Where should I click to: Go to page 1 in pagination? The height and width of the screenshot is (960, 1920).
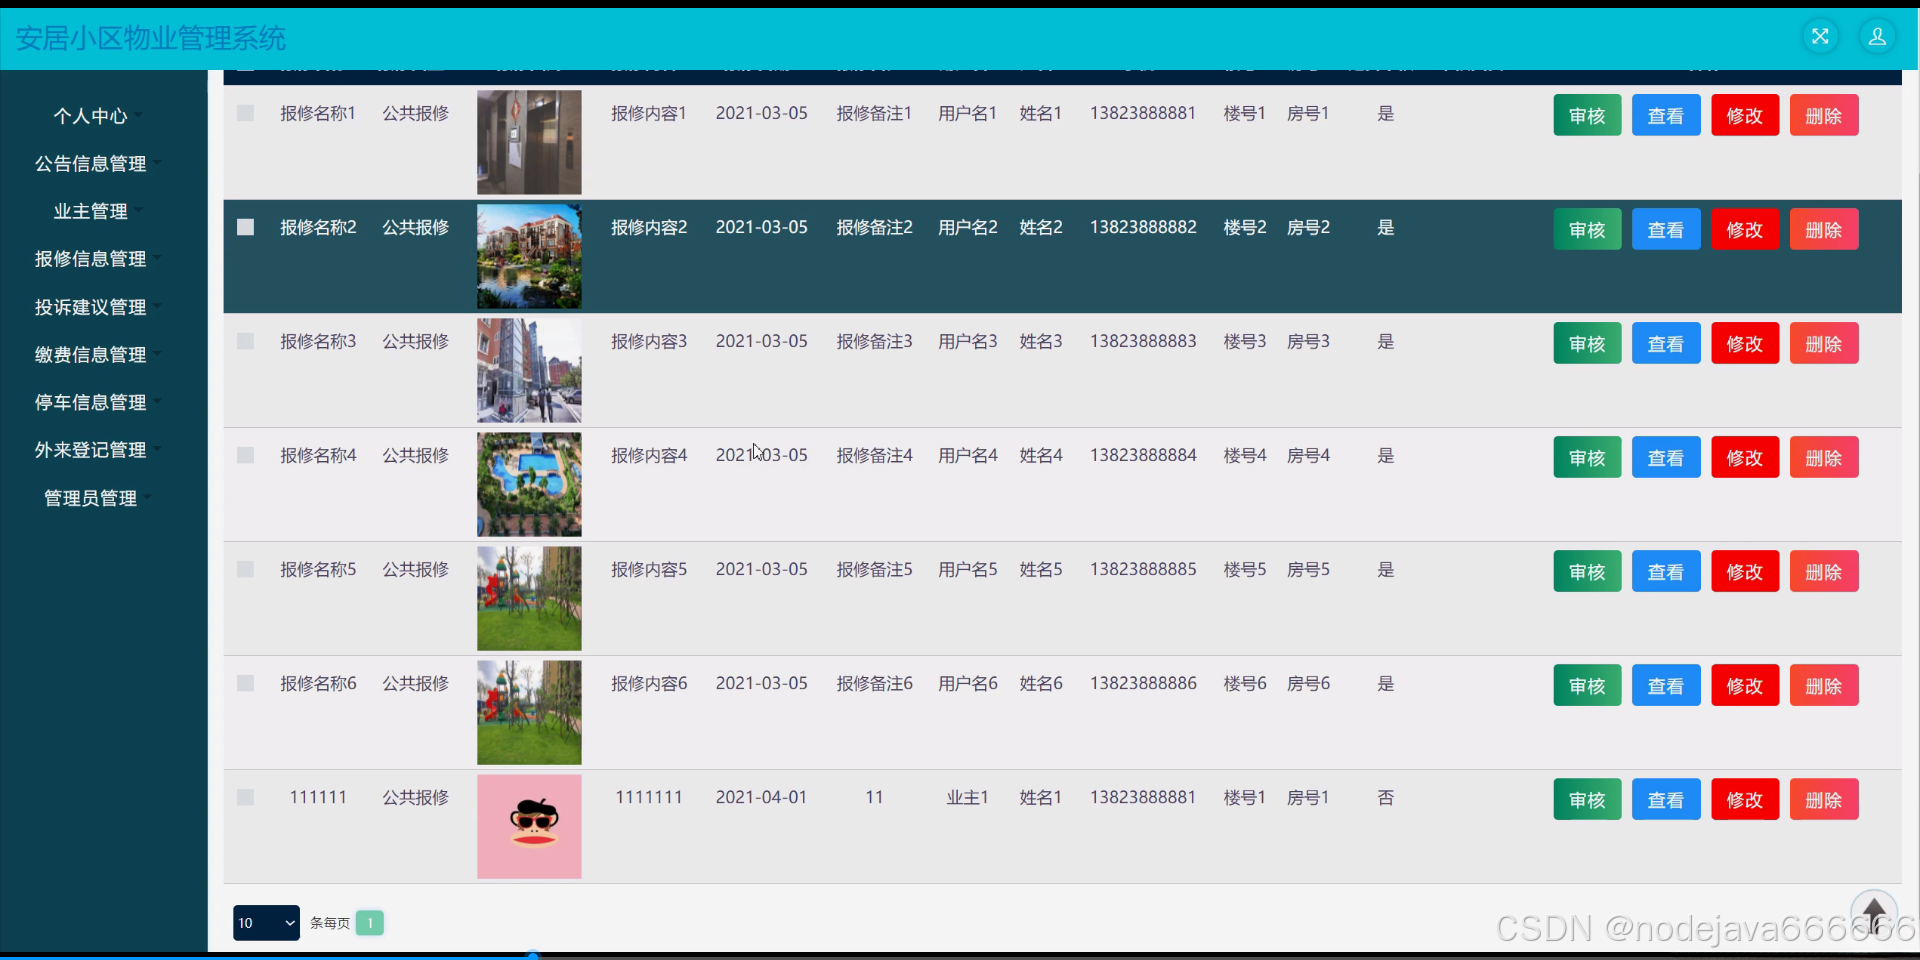tap(370, 923)
